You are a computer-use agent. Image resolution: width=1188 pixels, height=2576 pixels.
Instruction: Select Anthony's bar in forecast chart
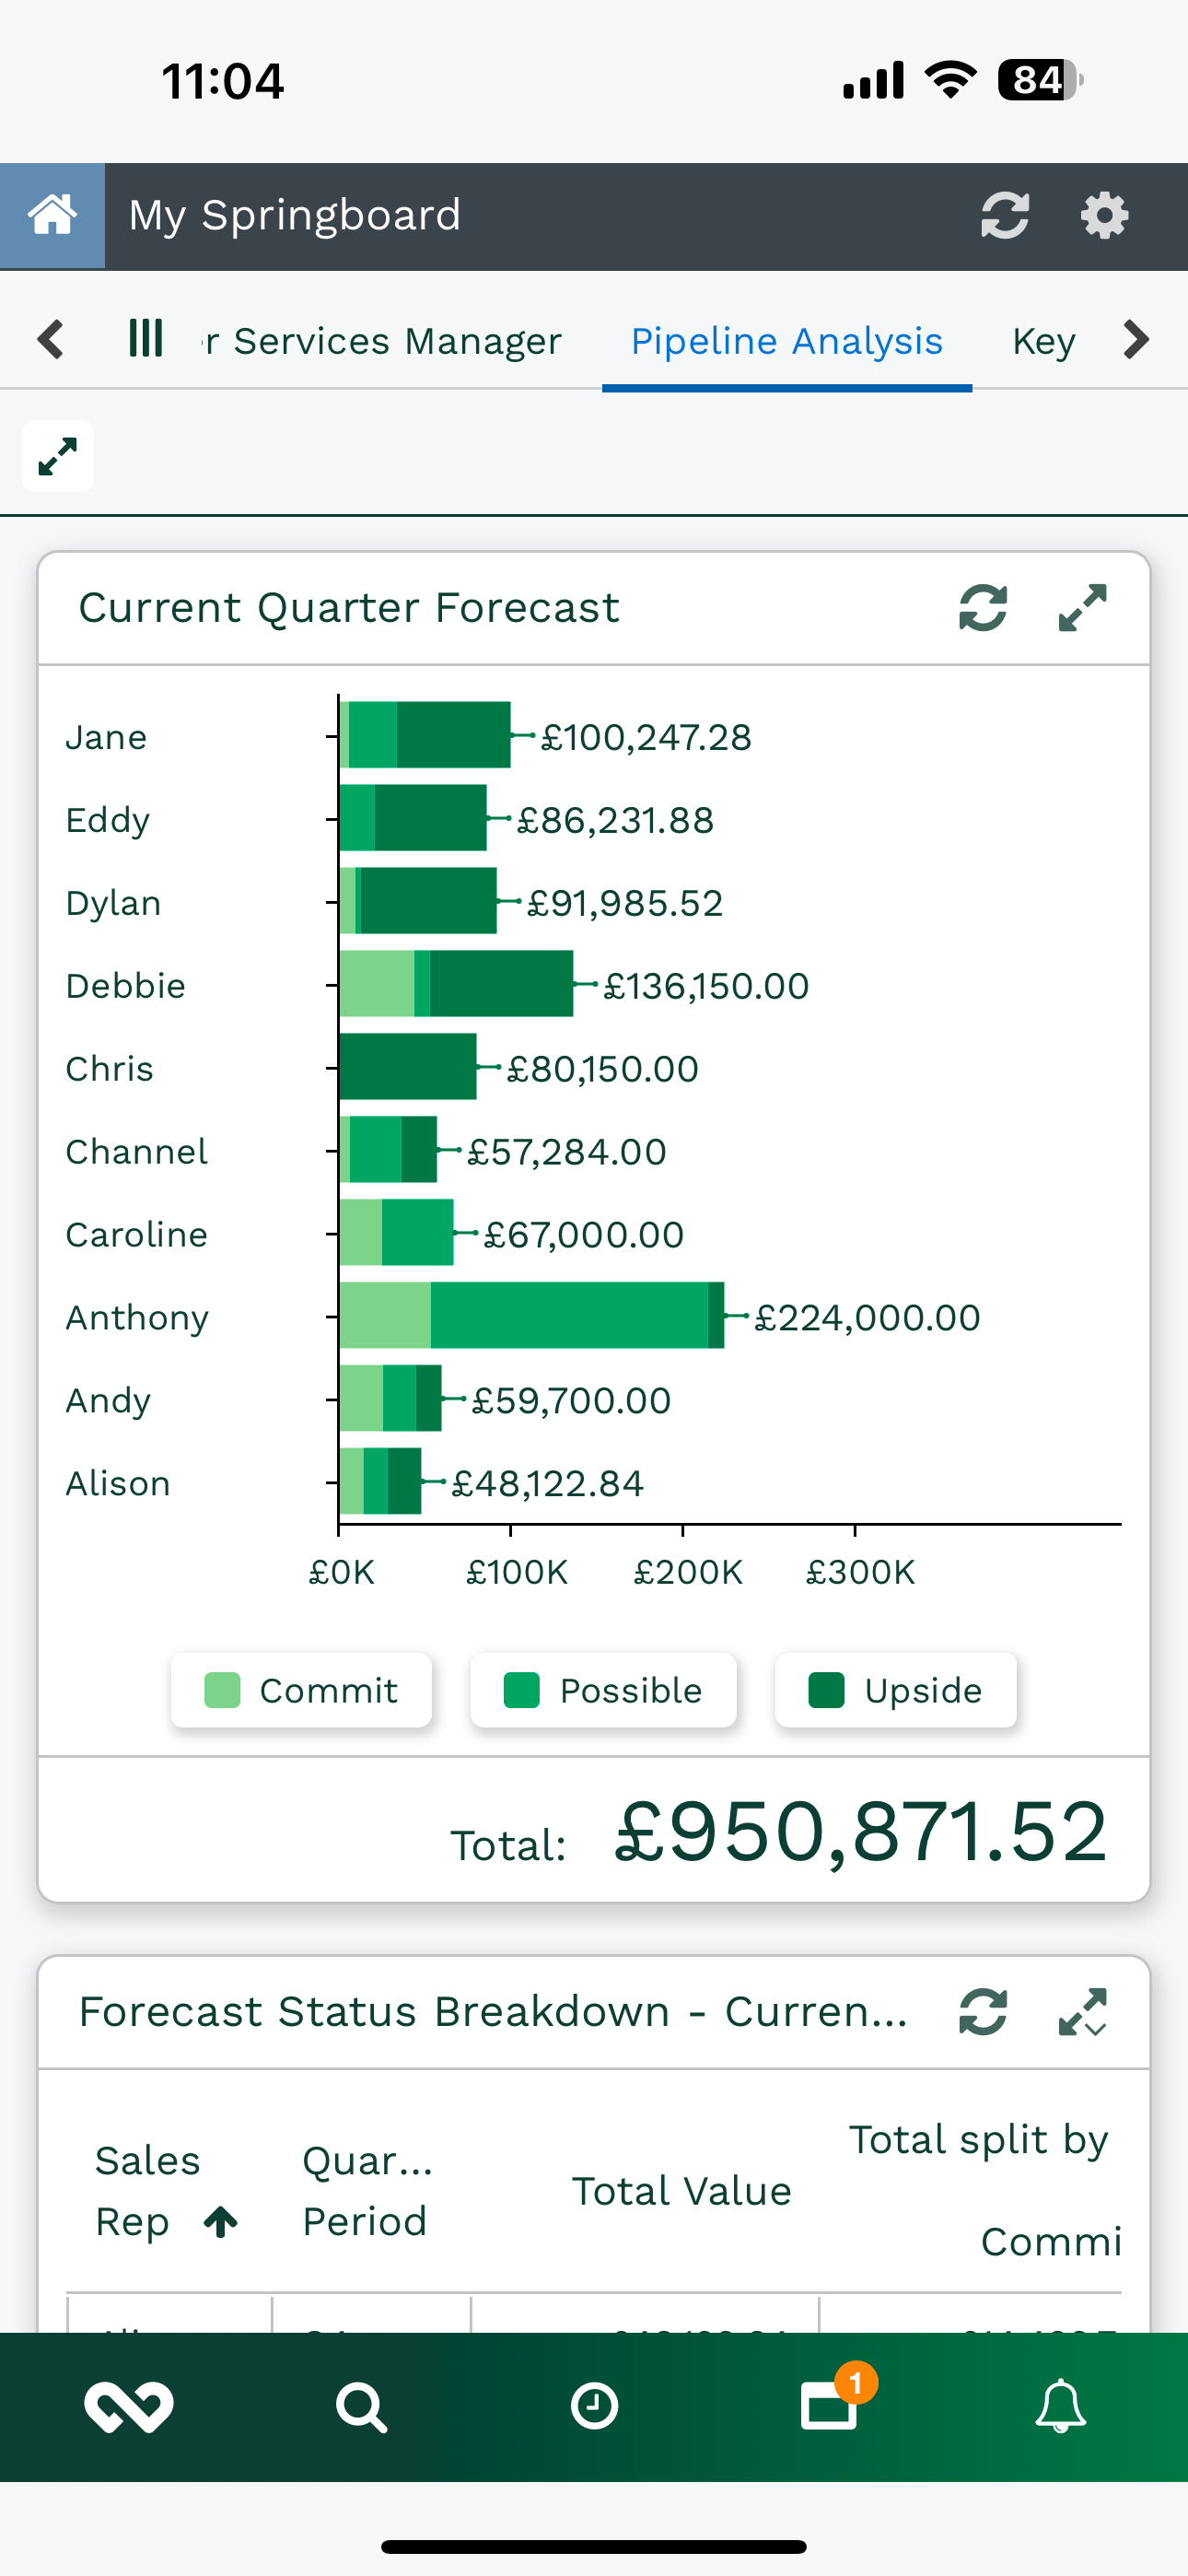(x=531, y=1316)
